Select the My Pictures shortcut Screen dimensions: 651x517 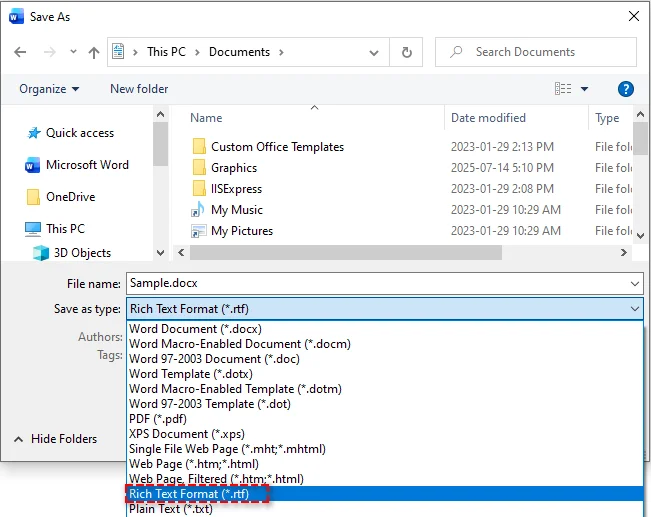tap(242, 231)
